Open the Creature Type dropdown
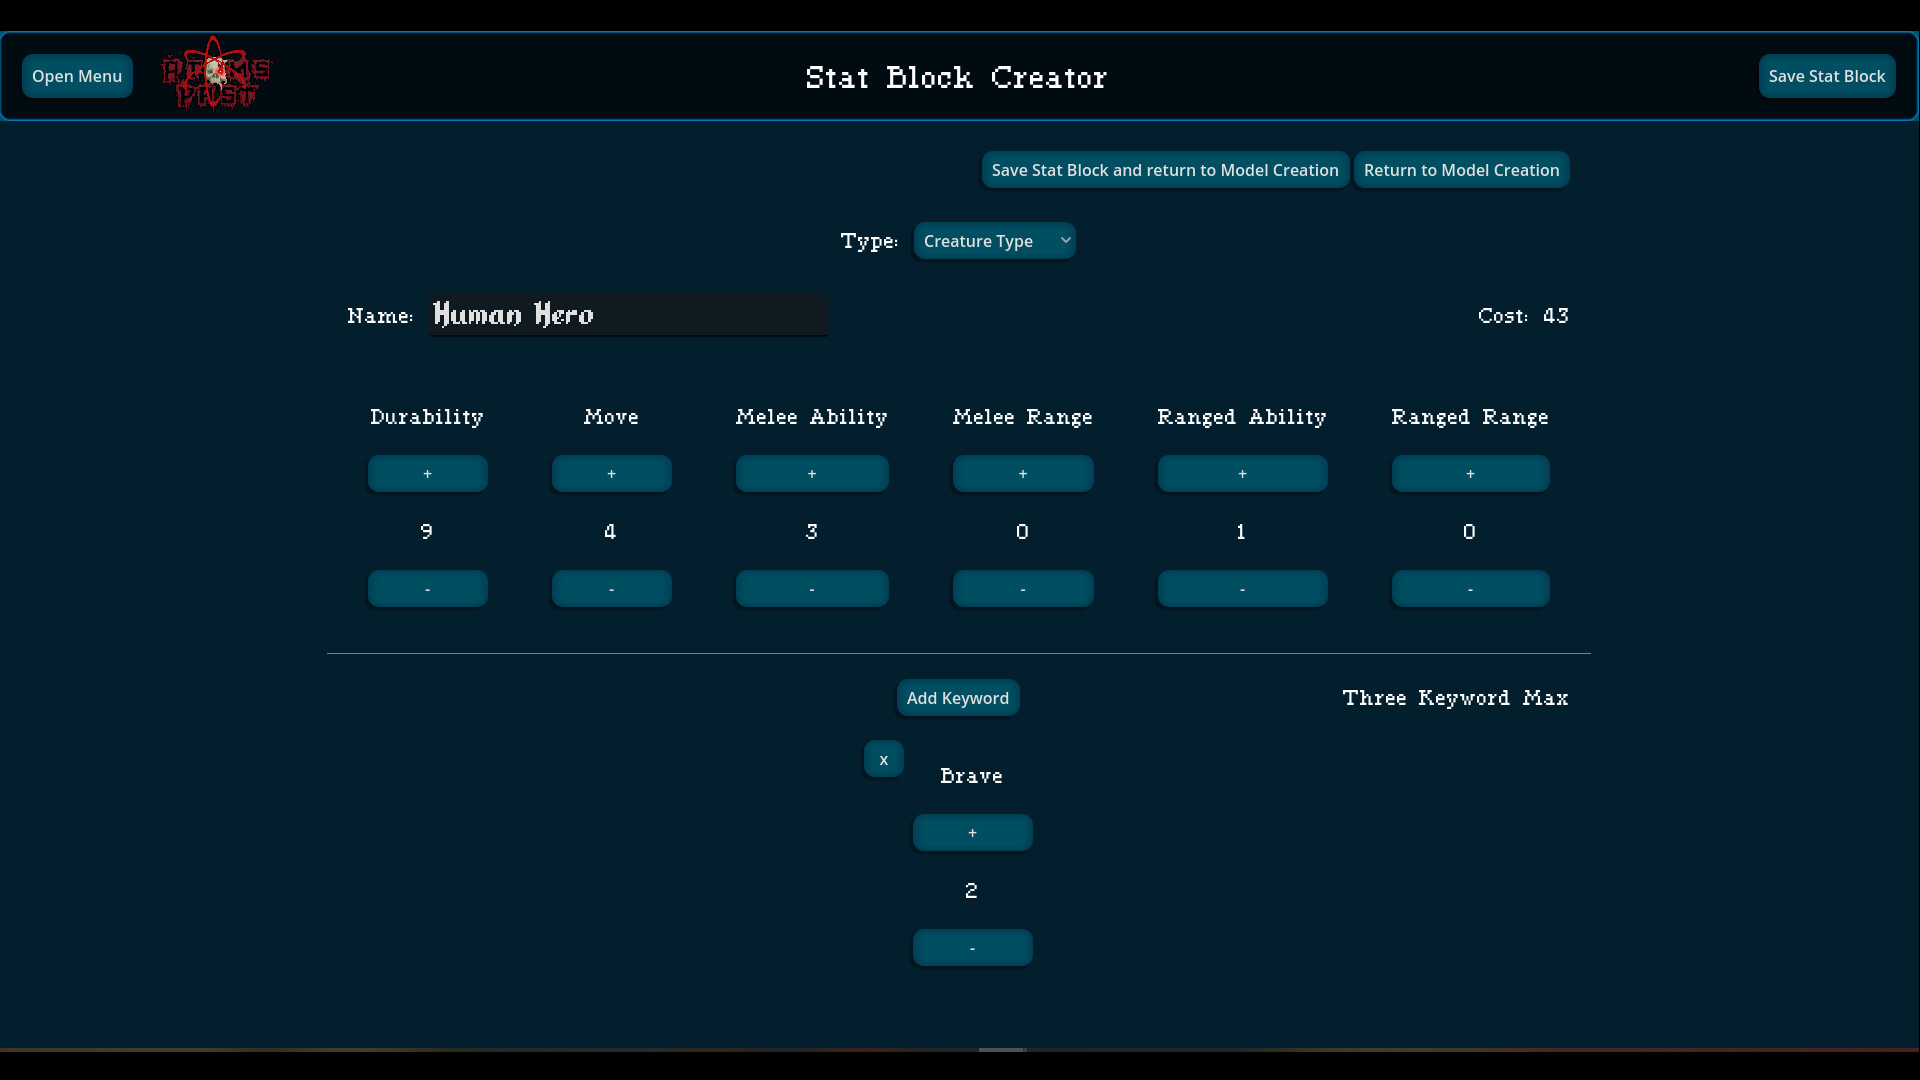This screenshot has height=1080, width=1920. click(995, 240)
